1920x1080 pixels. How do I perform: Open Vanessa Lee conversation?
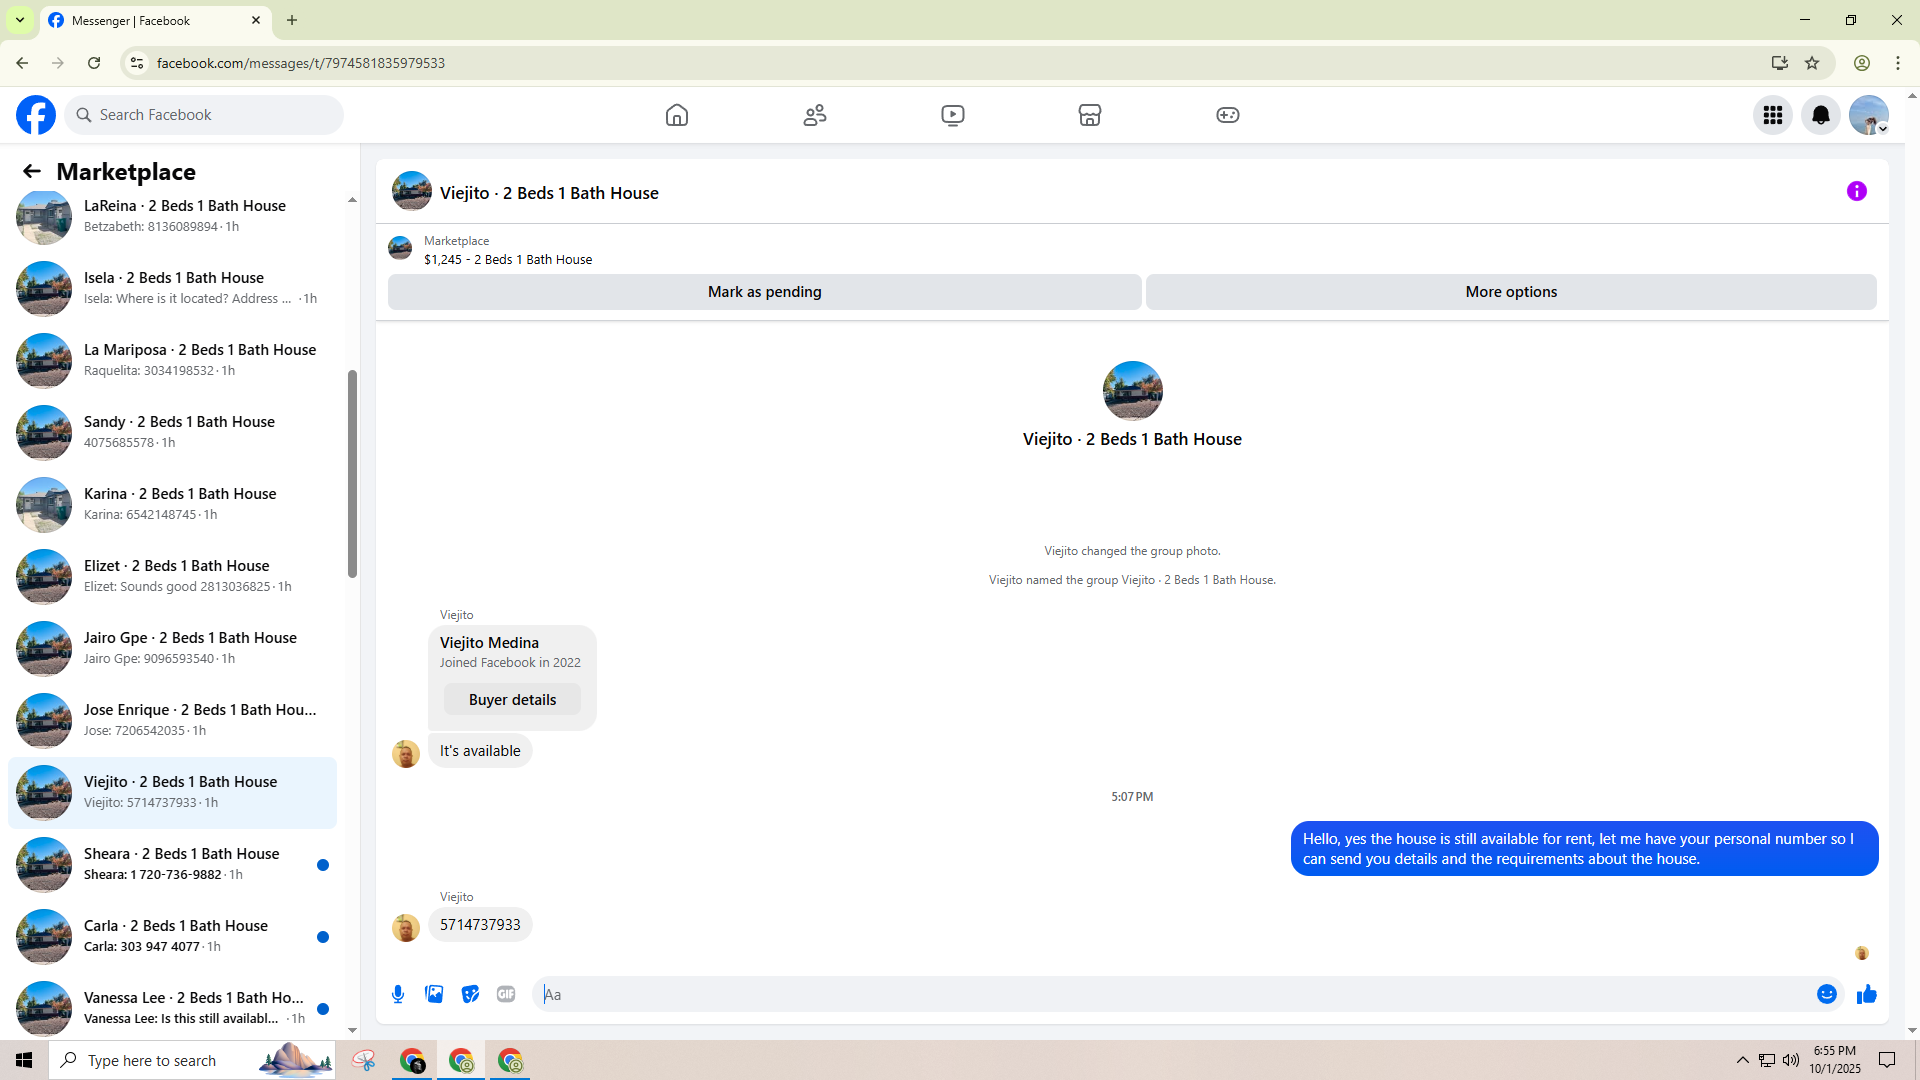pos(172,1008)
